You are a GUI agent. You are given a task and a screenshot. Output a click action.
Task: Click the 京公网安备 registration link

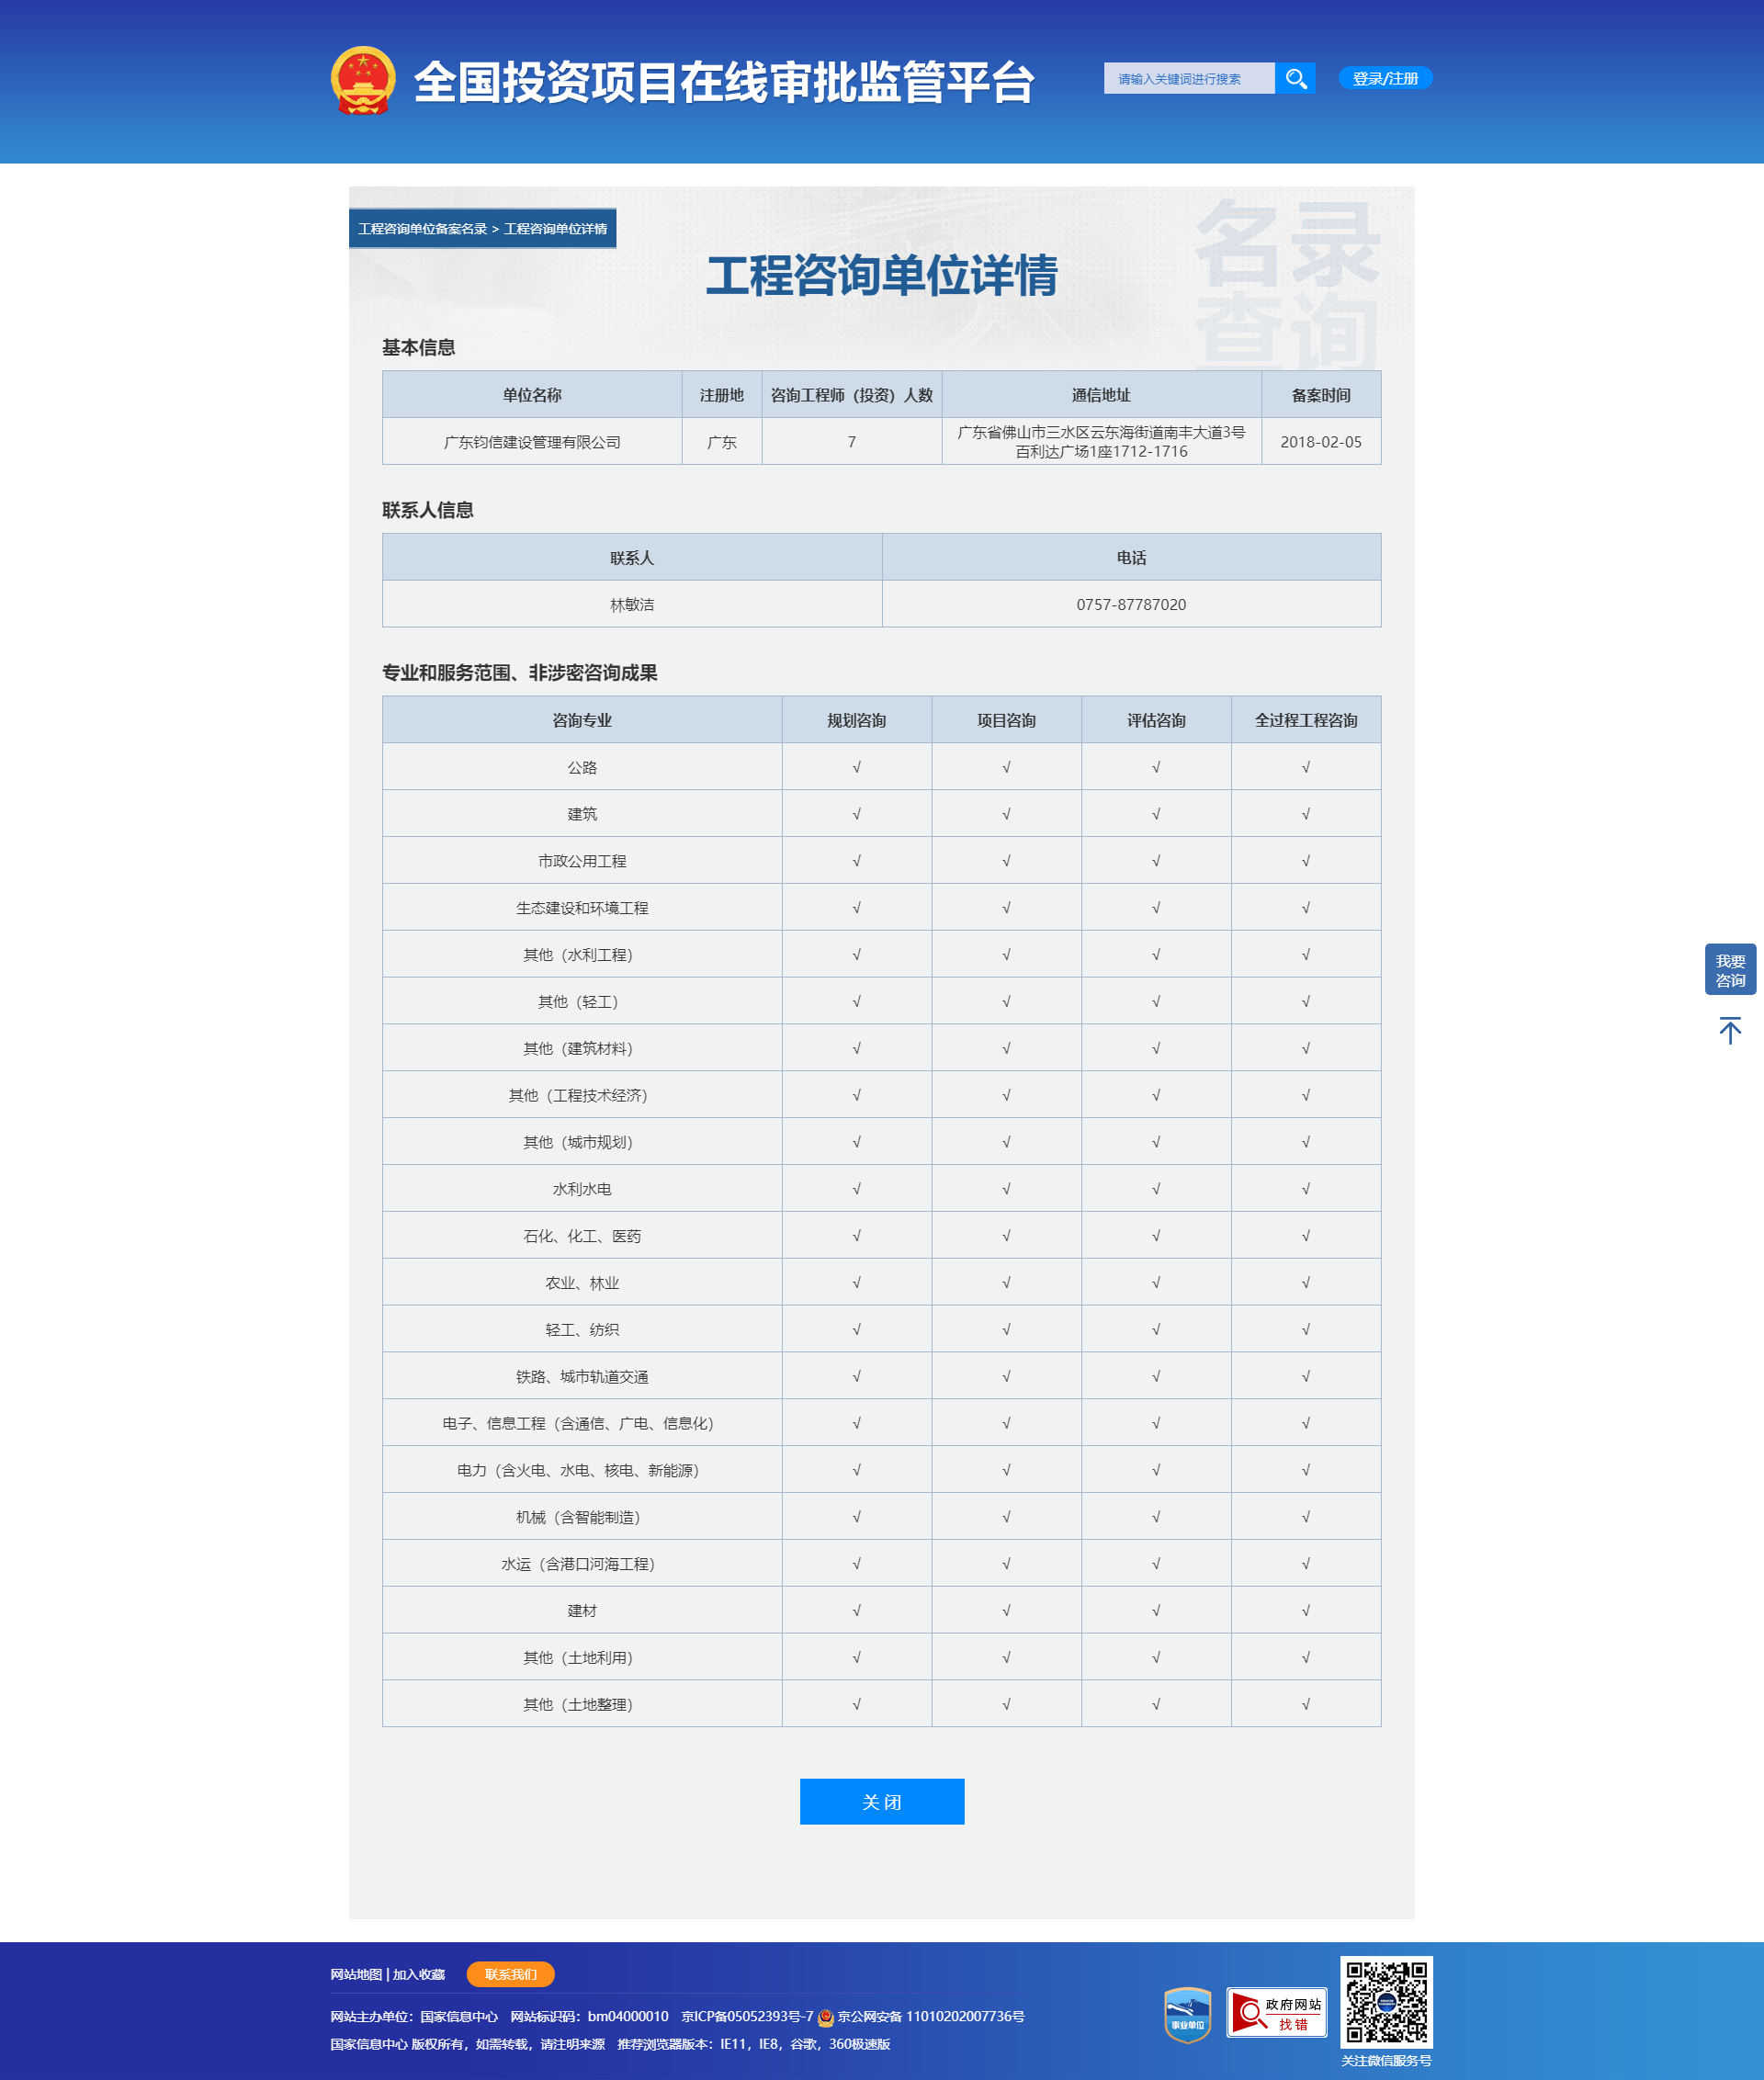931,2016
